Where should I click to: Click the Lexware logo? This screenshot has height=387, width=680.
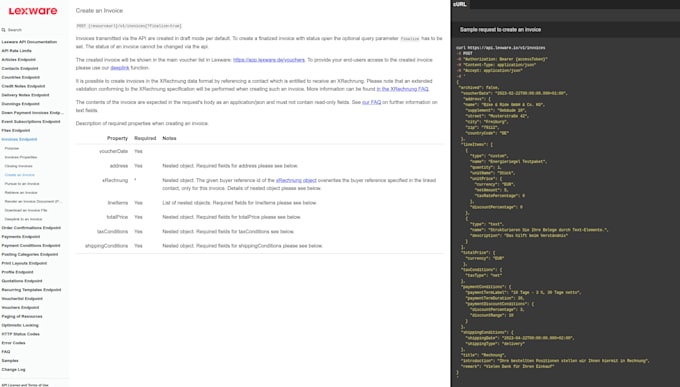(33, 11)
